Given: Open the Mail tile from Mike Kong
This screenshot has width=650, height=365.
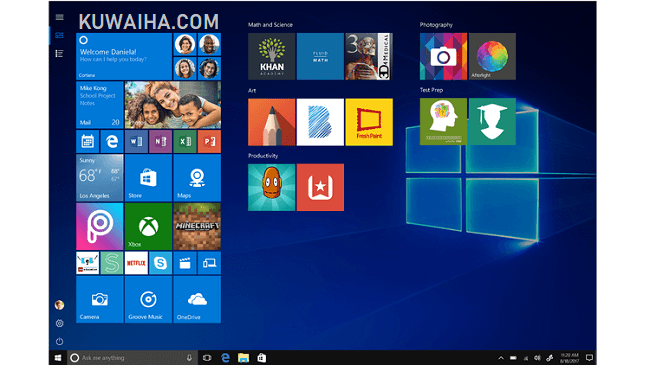Looking at the screenshot, I should (x=99, y=105).
